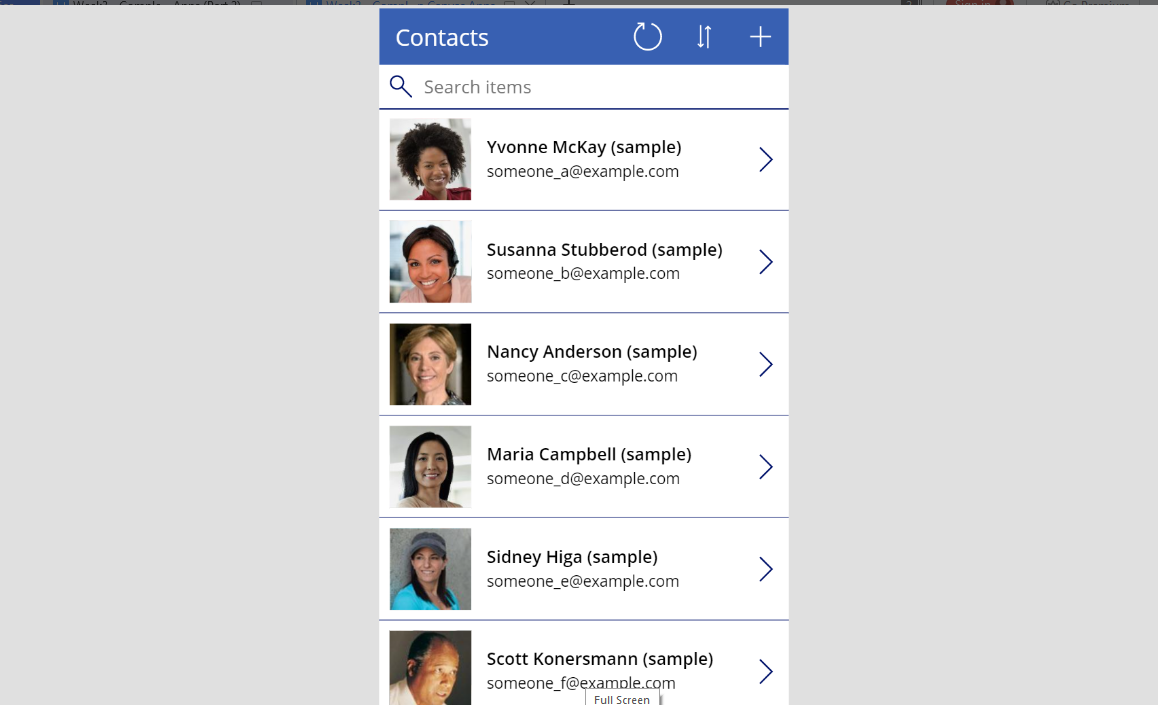1158x705 pixels.
Task: Click Scott Konersmann's profile photo
Action: (x=430, y=667)
